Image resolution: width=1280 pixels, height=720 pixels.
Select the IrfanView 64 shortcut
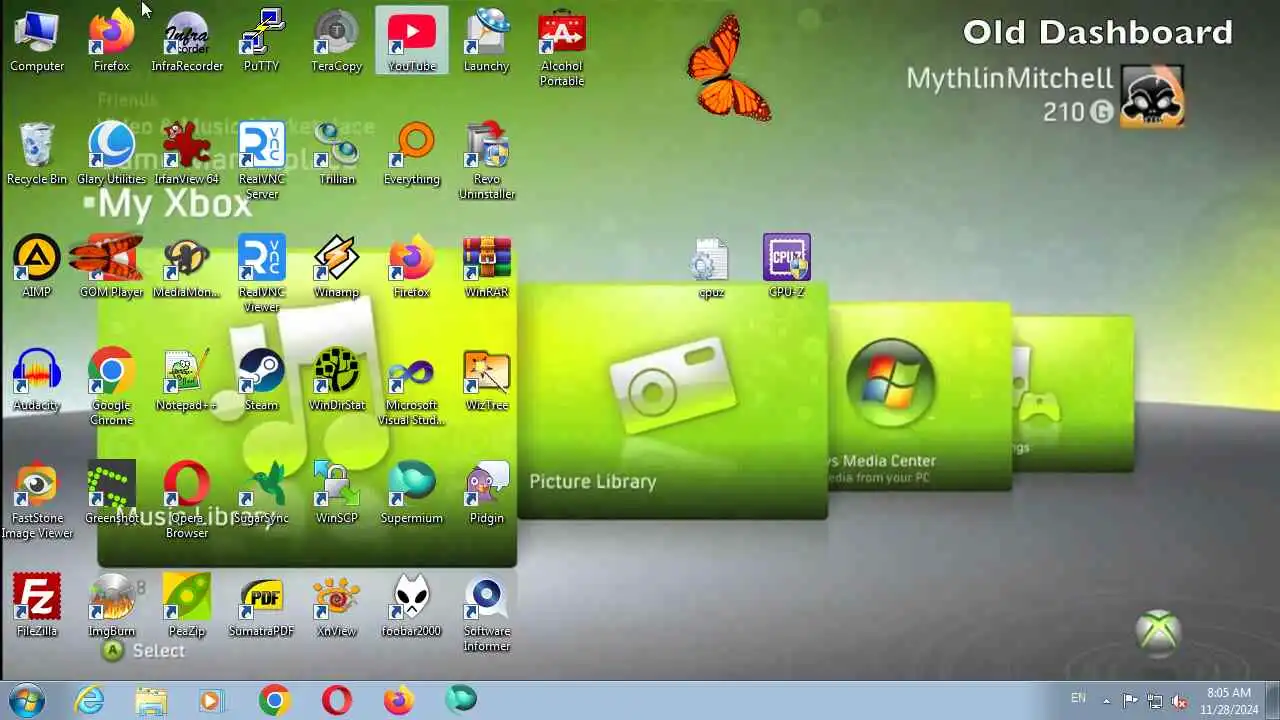click(187, 153)
